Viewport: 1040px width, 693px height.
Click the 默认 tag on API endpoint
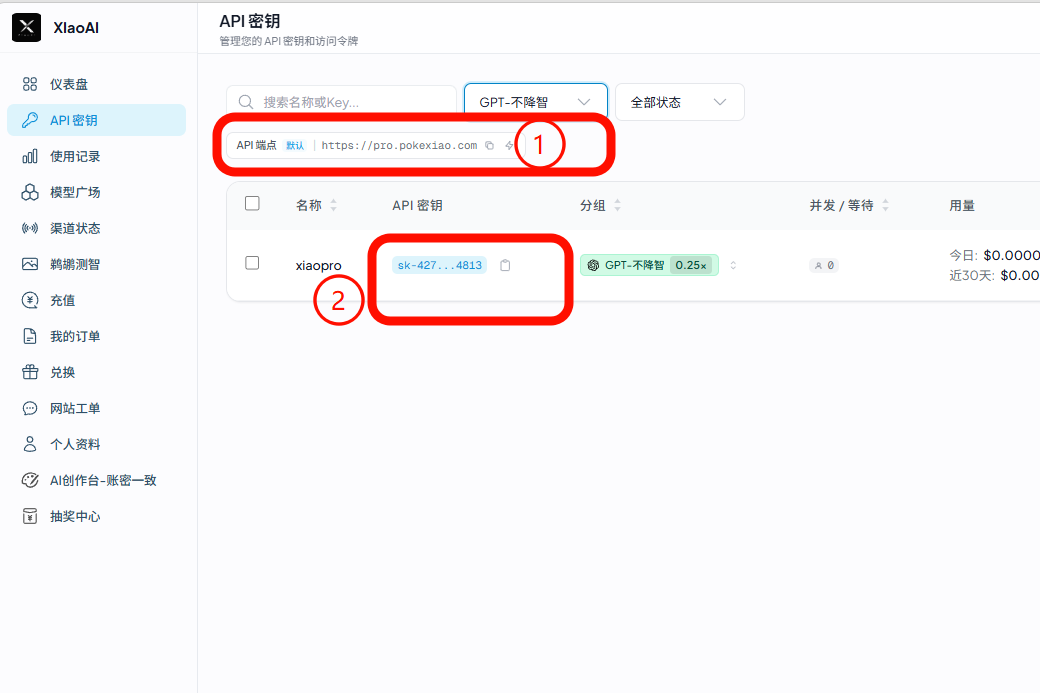click(295, 145)
